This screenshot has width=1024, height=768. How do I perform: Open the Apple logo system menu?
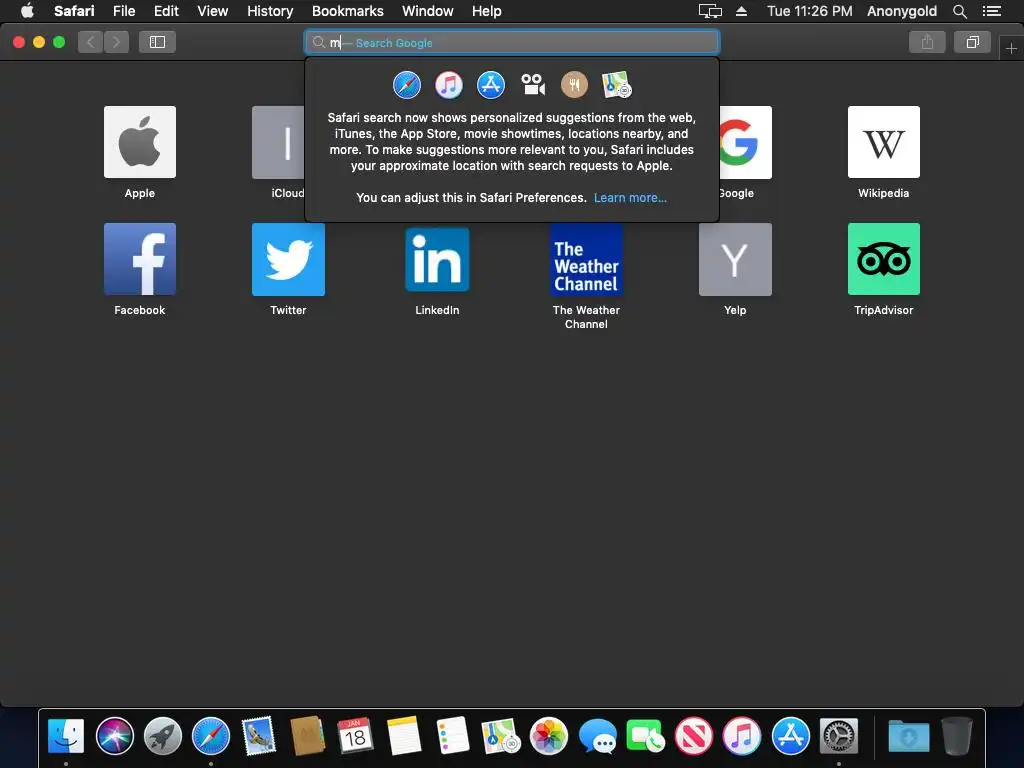[27, 11]
